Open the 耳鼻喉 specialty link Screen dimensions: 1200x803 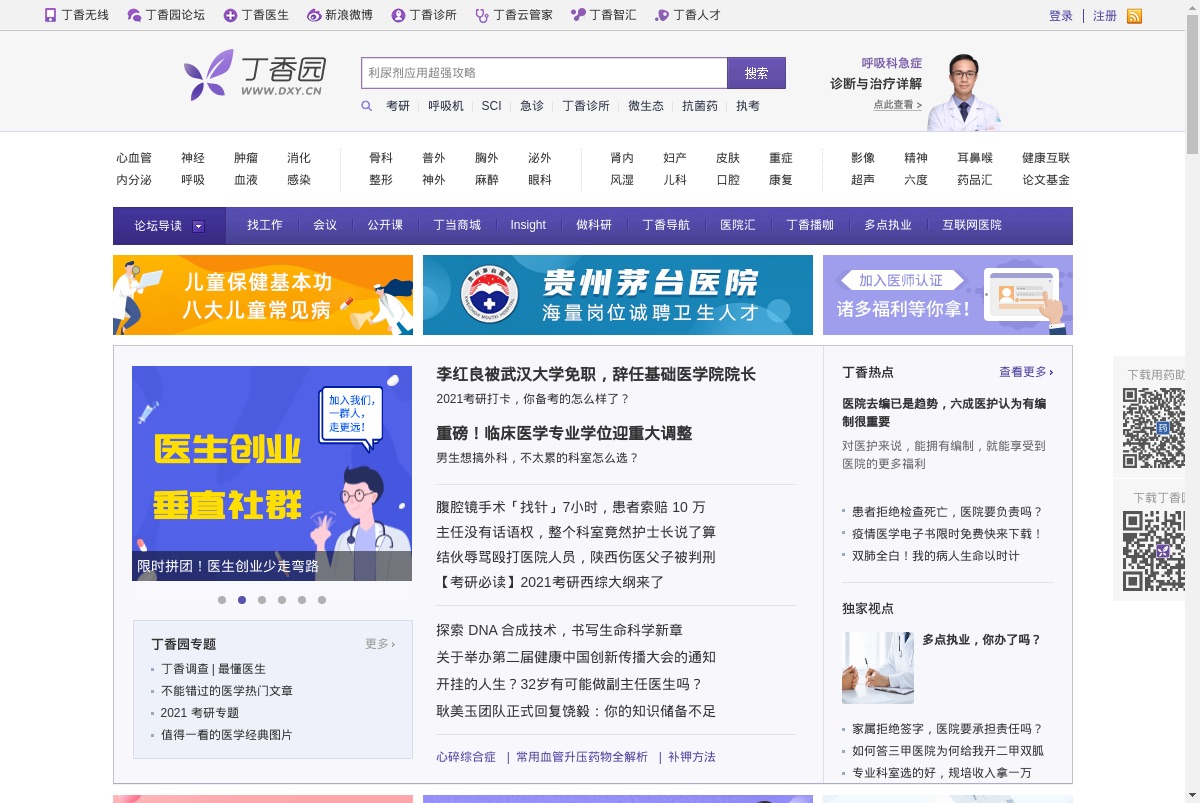click(975, 158)
